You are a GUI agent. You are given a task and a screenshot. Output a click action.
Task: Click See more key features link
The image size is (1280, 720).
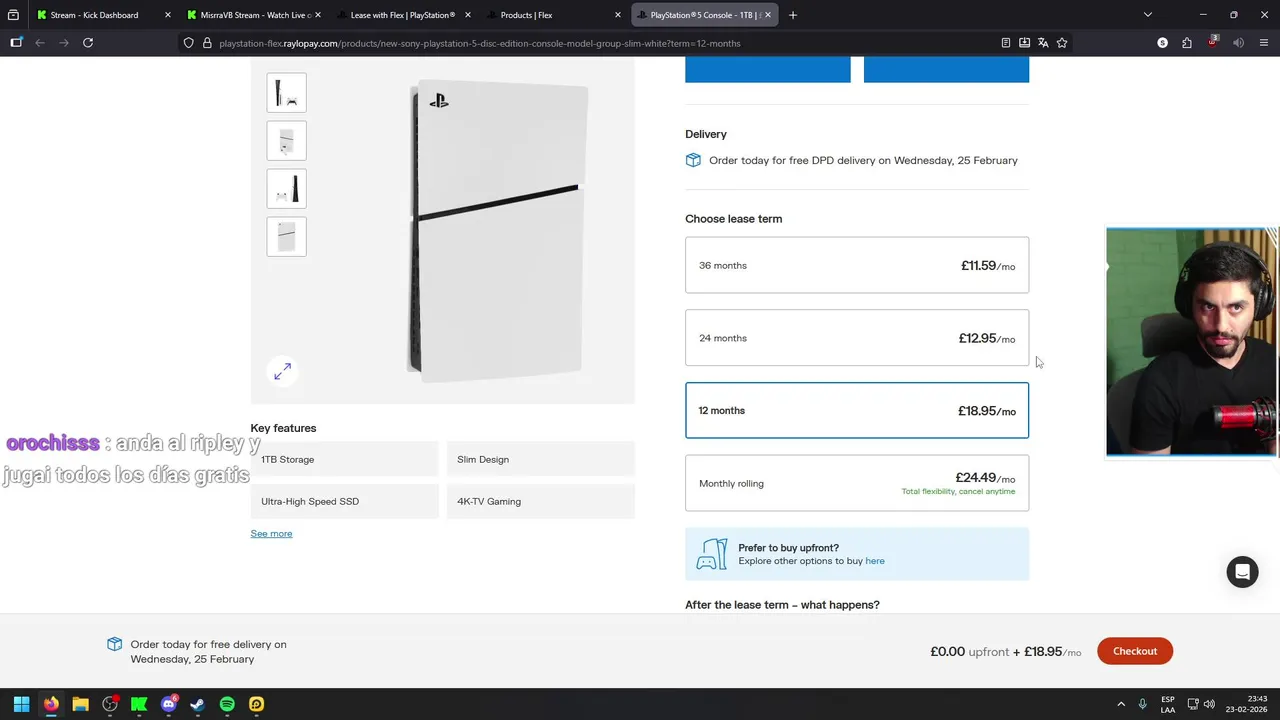[271, 533]
